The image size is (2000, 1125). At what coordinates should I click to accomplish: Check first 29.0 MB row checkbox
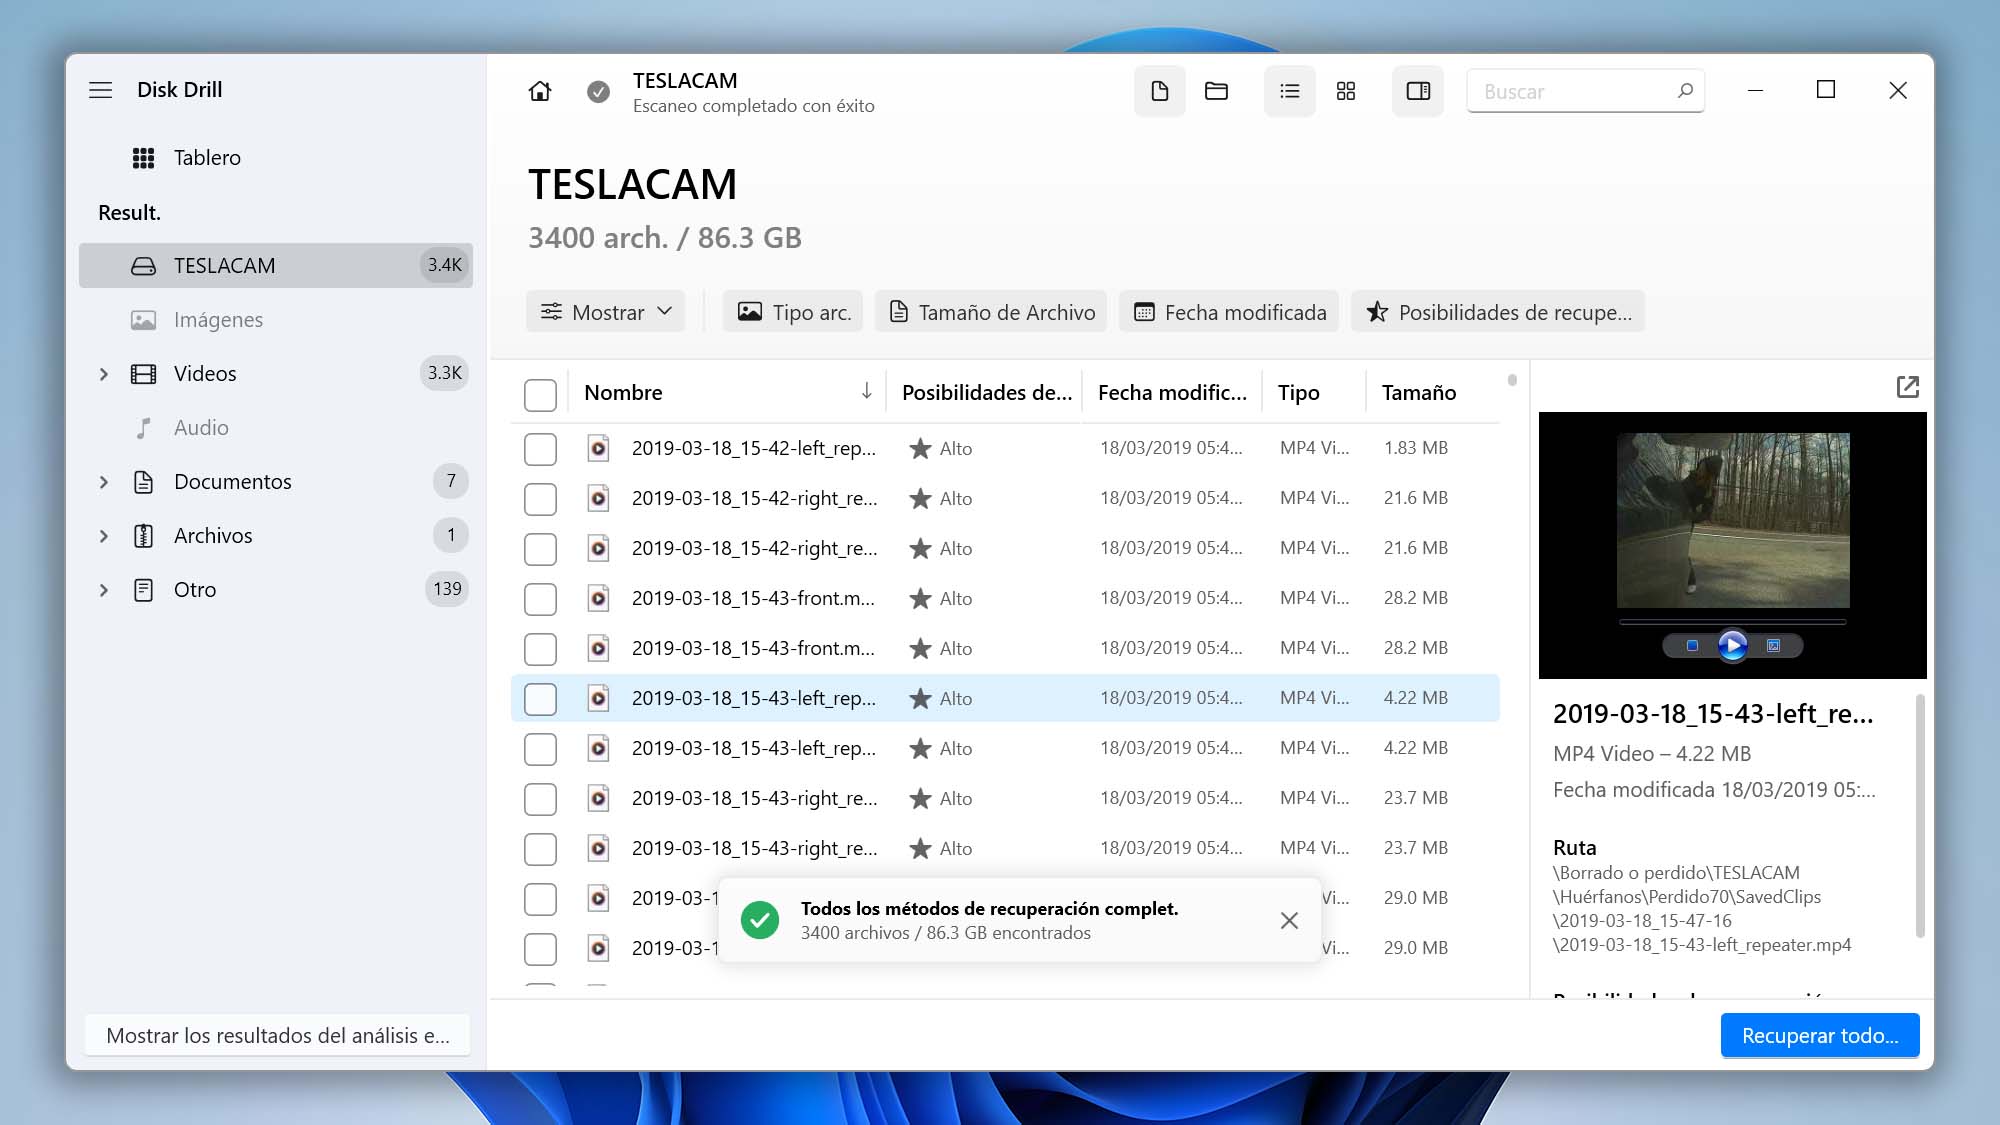(540, 899)
